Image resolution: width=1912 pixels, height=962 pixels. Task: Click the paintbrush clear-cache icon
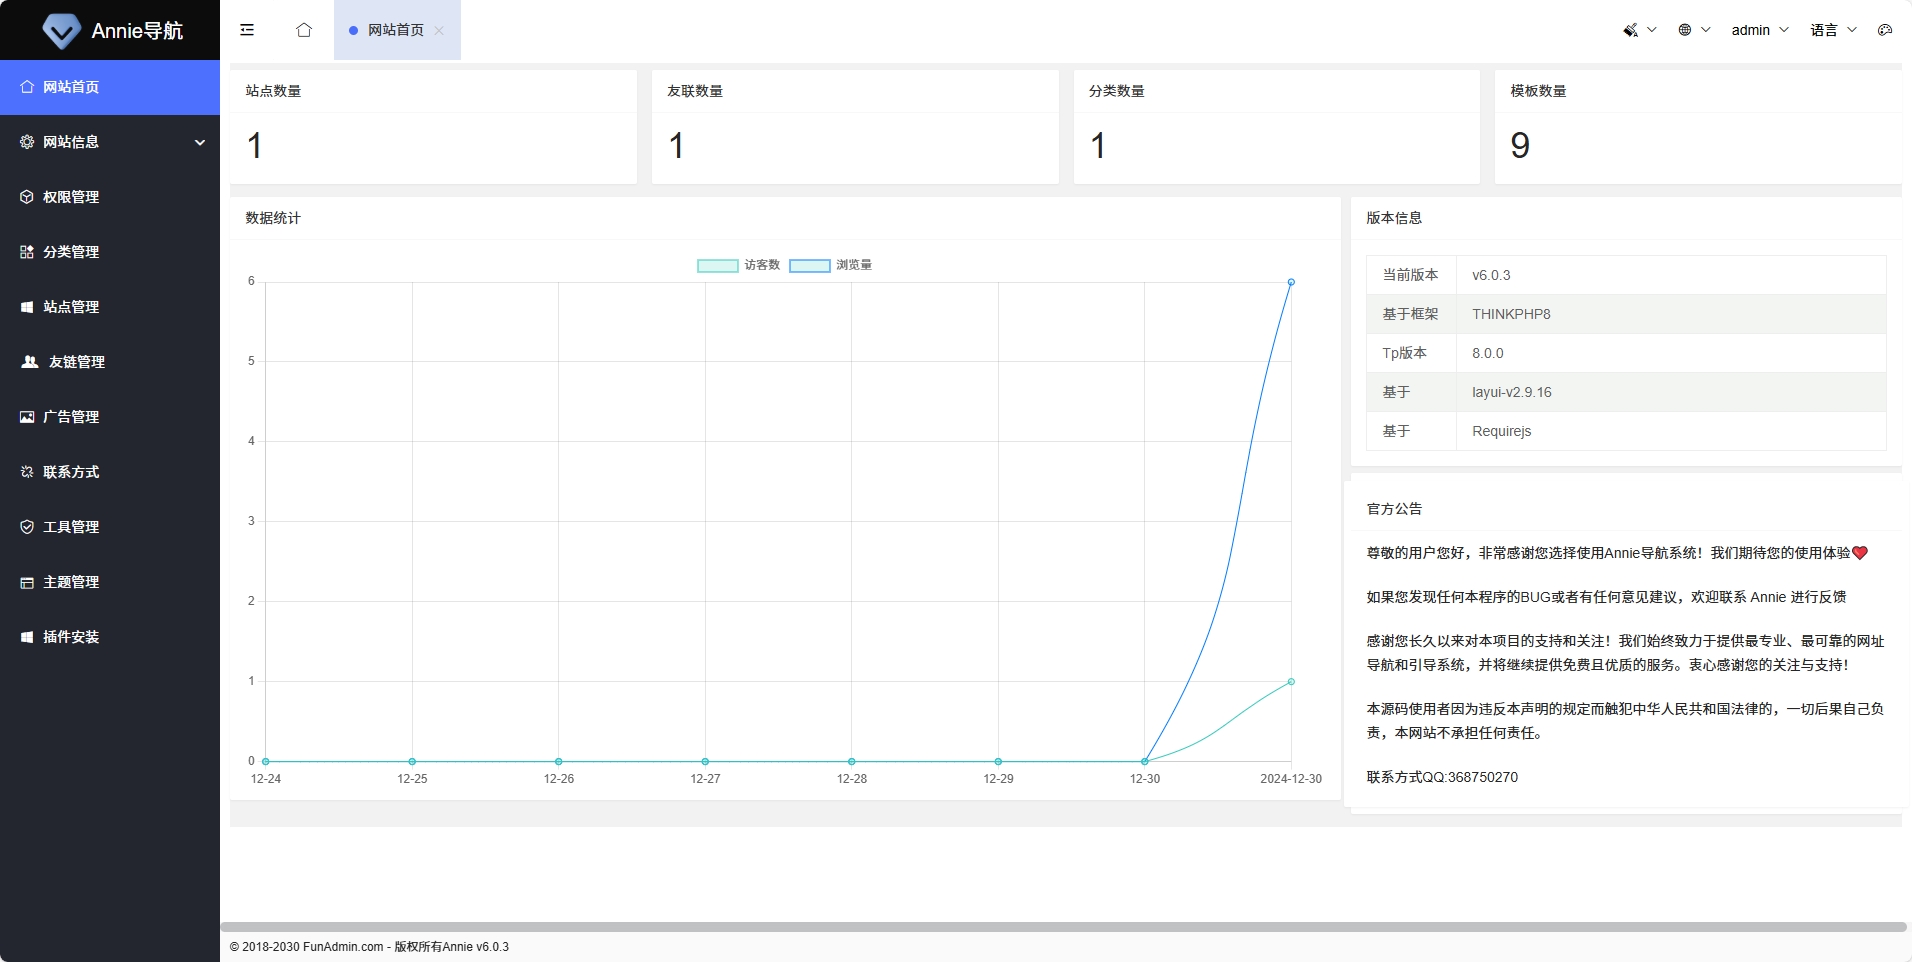(x=1631, y=30)
